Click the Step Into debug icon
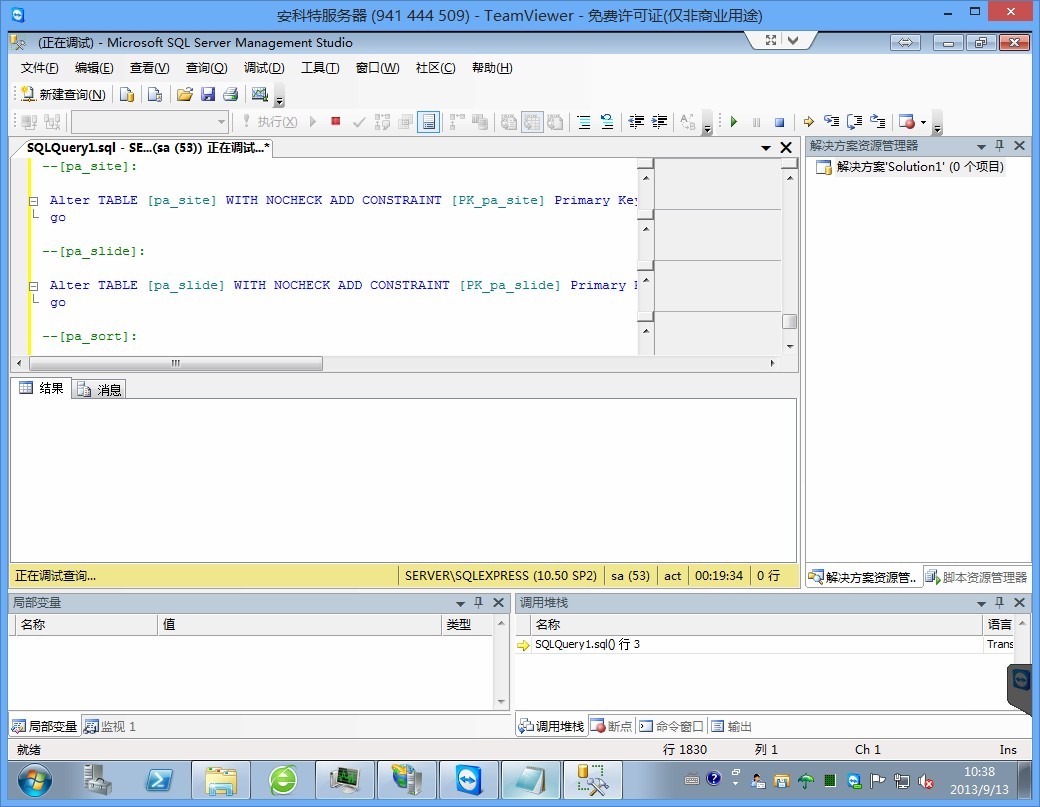The image size is (1040, 807). (831, 122)
